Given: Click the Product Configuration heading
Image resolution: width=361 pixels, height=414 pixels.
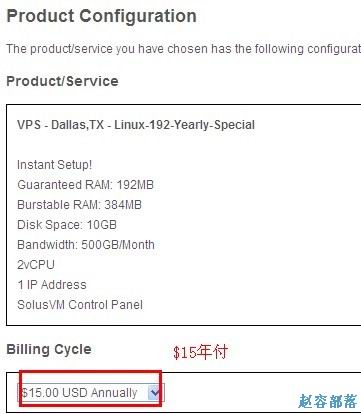Looking at the screenshot, I should [x=101, y=16].
